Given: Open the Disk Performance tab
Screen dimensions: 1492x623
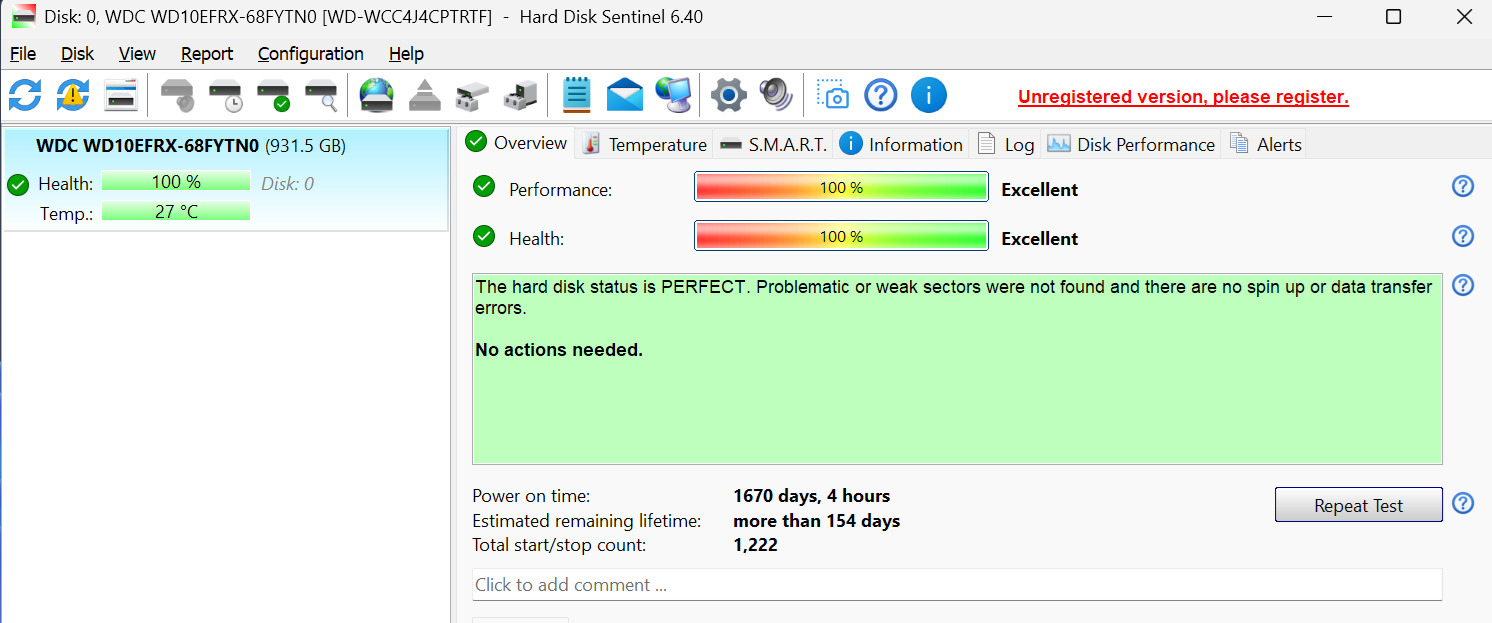Looking at the screenshot, I should (x=1131, y=144).
